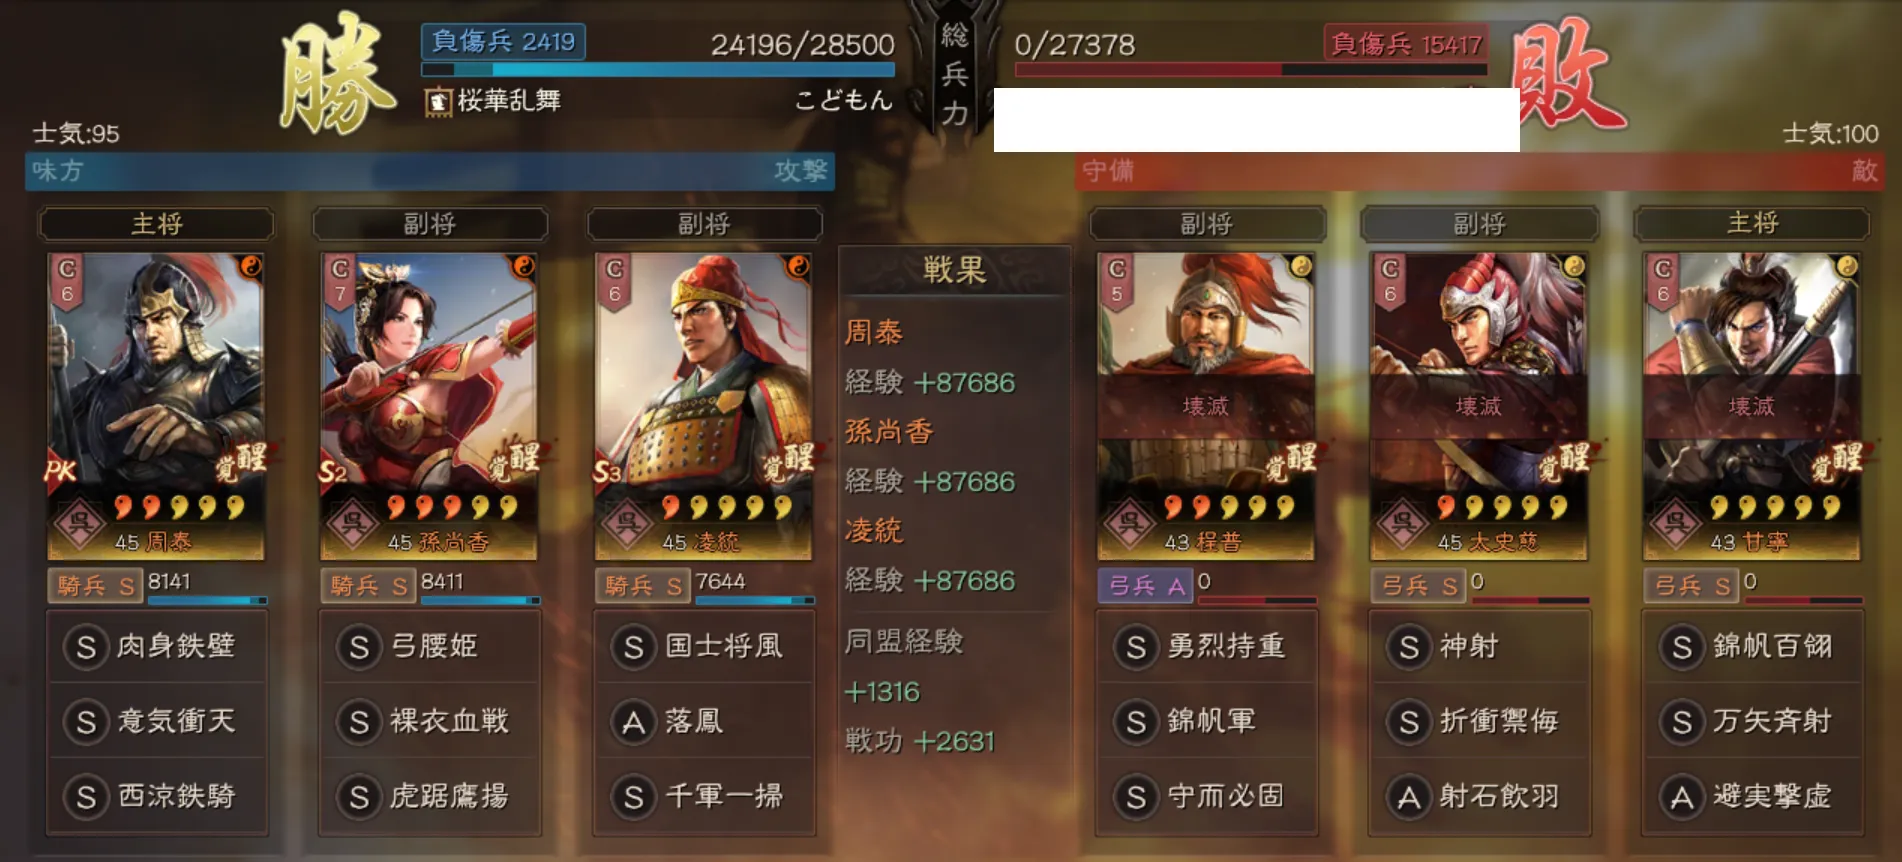Viewport: 1902px width, 862px height.
Task: Click the S rank icon beside 肉身鉄壁
Action: click(x=86, y=647)
